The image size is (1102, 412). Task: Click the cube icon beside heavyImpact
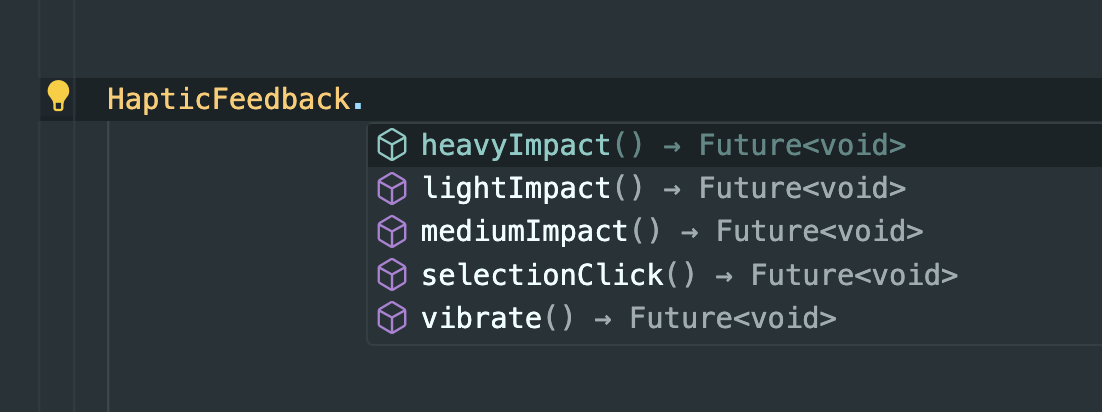392,146
